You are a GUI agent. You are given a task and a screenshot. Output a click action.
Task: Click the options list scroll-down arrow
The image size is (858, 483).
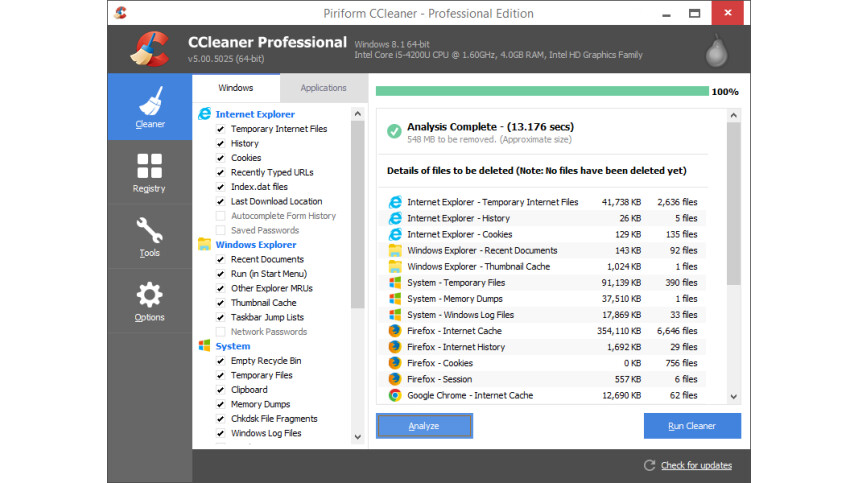[x=358, y=437]
